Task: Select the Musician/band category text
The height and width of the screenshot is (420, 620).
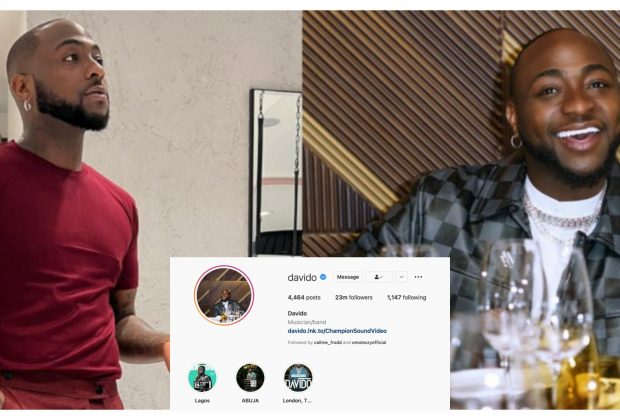Action: pos(307,322)
